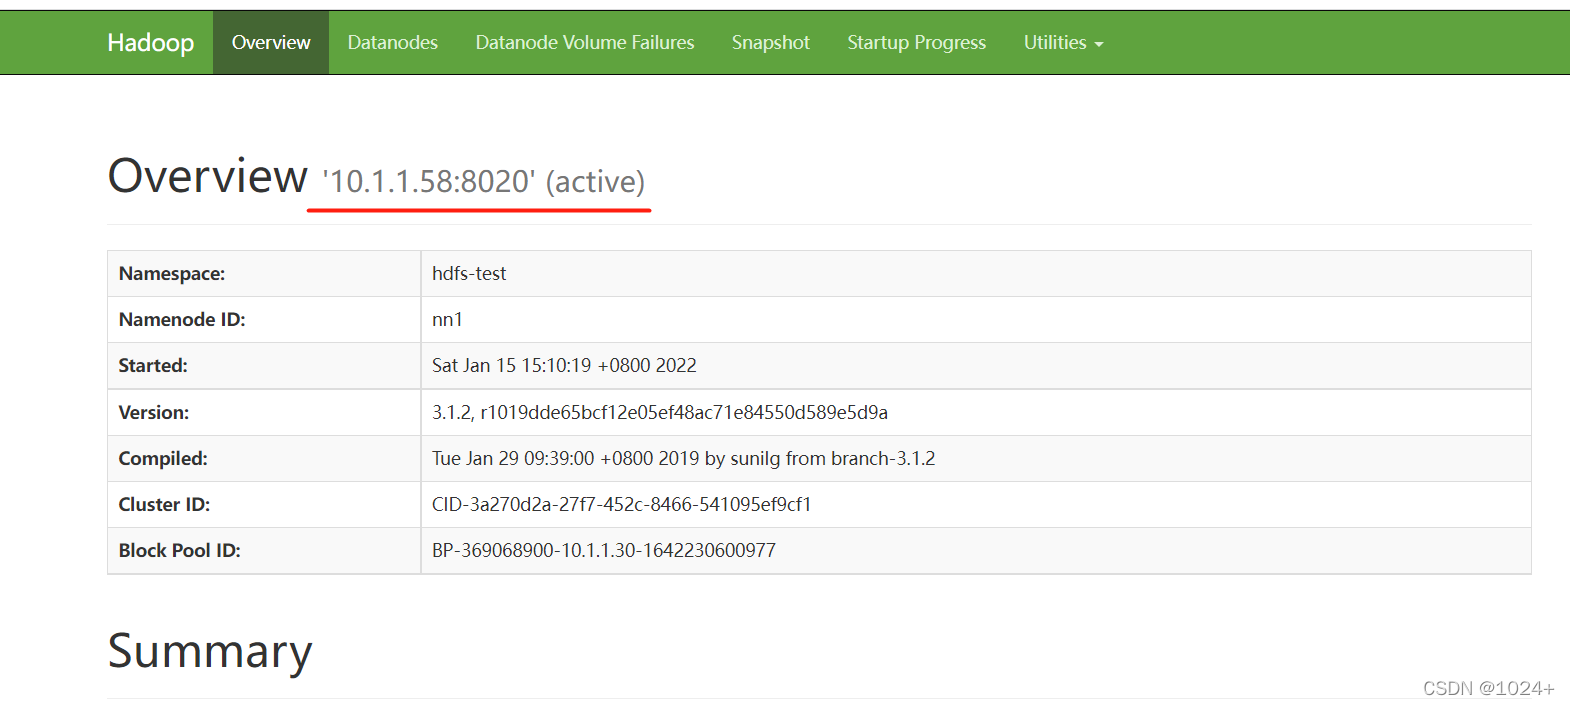Select the nn1 namenode value
This screenshot has width=1570, height=705.
click(447, 320)
